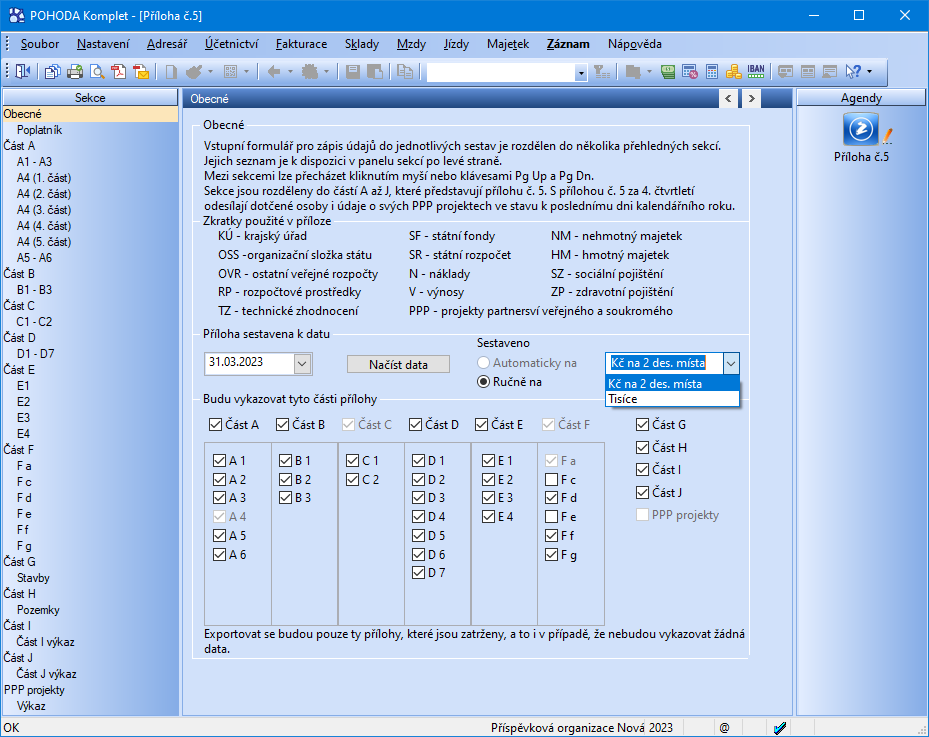Open the Účetnictví menu
Screen dimensions: 929x737
pos(231,44)
